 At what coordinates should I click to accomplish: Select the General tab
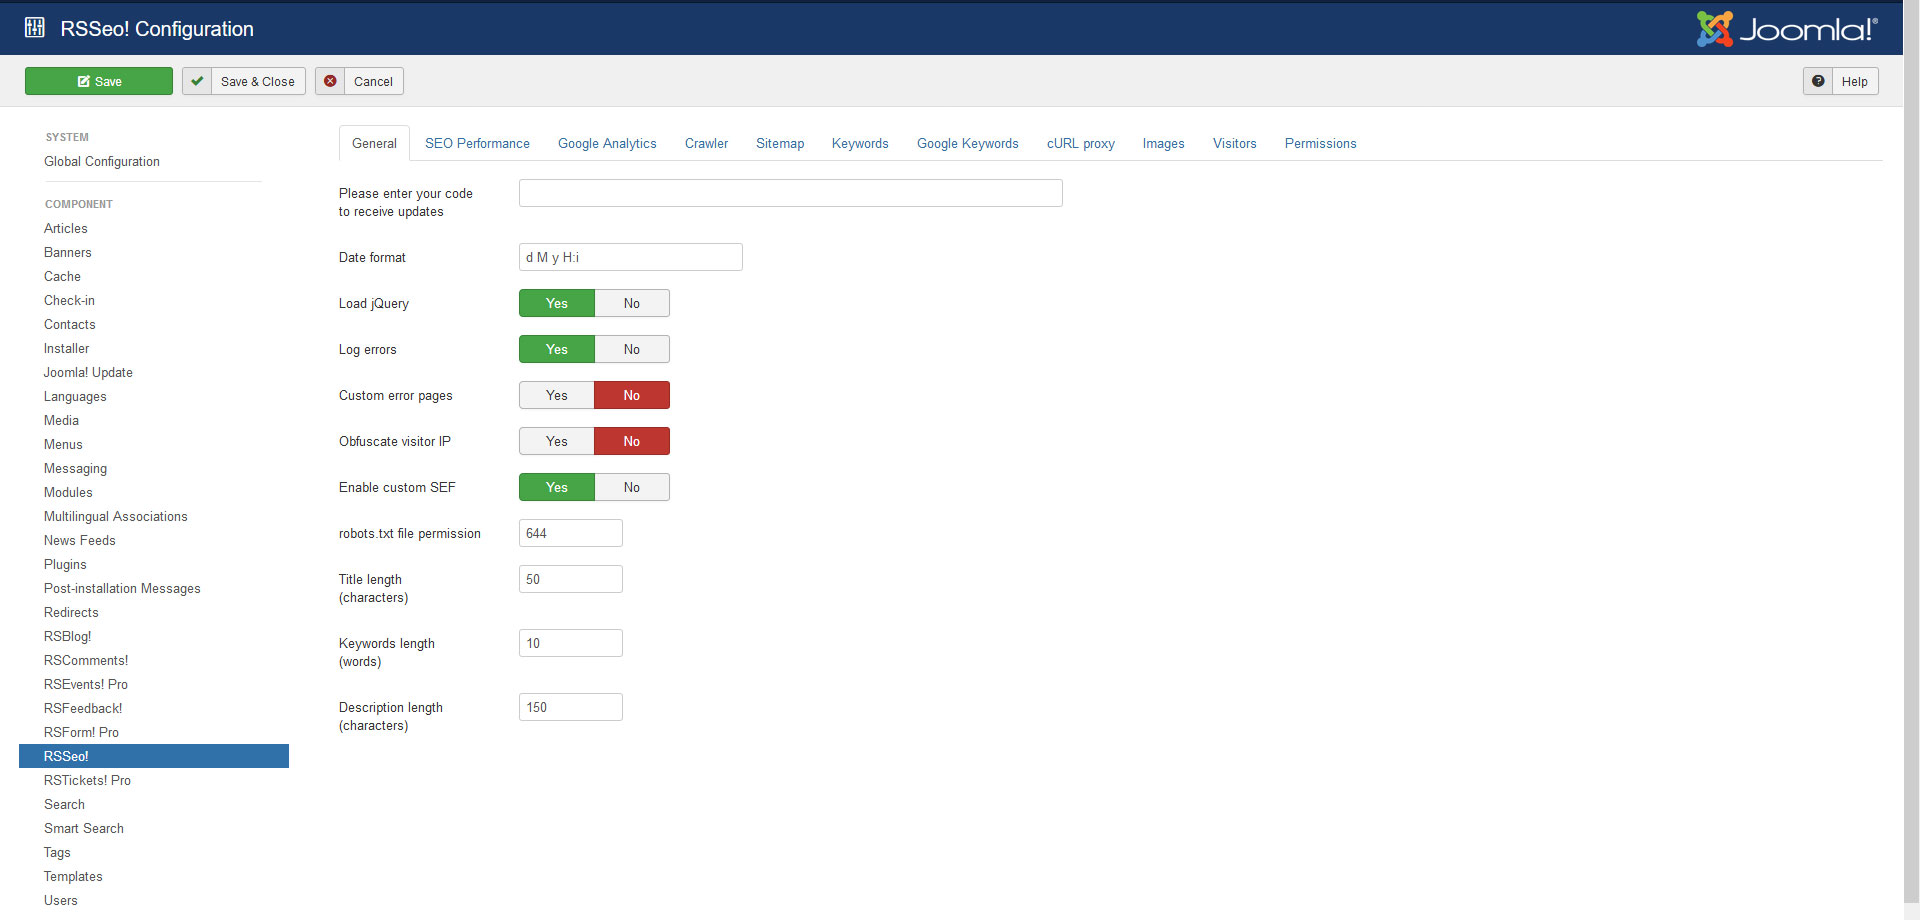[x=374, y=143]
